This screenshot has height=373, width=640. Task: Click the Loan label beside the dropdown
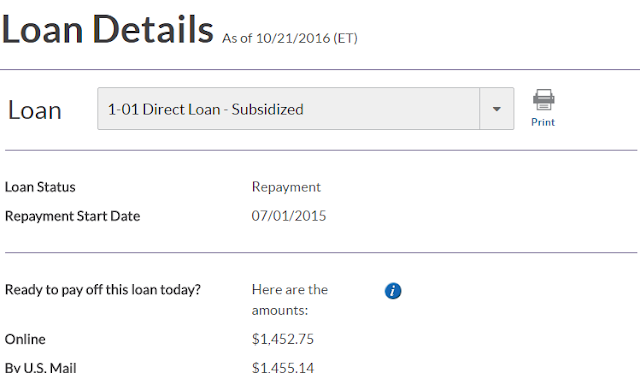[x=35, y=110]
